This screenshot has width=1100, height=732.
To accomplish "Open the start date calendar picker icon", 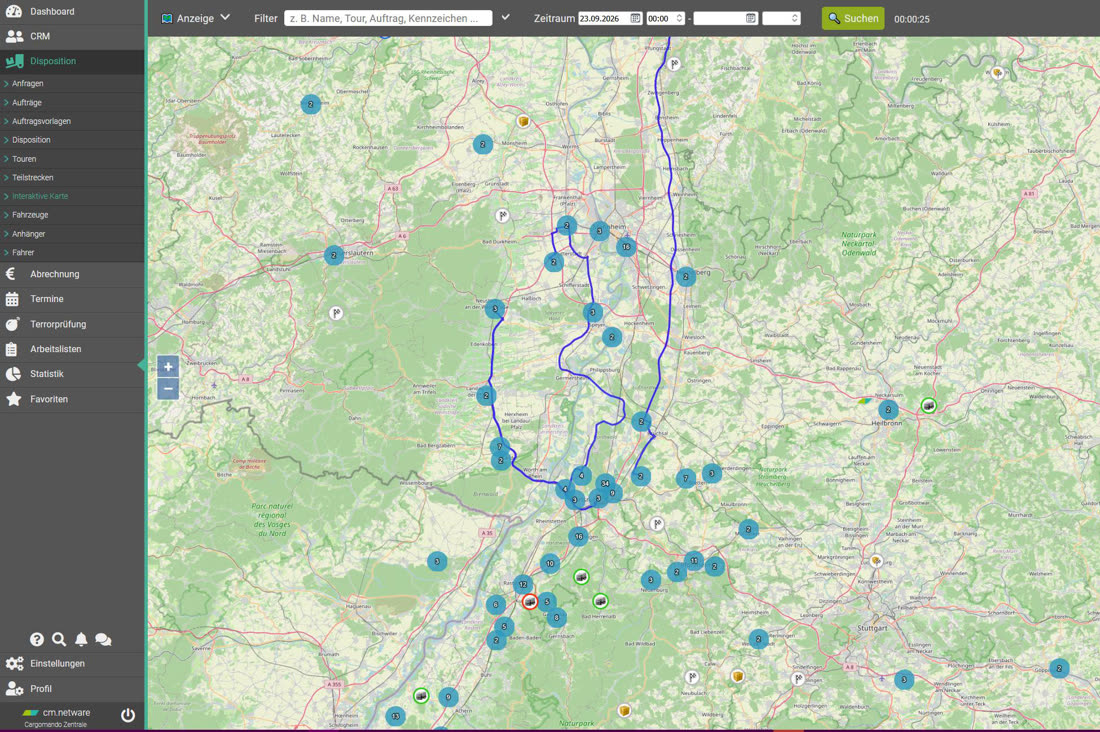I will (636, 18).
